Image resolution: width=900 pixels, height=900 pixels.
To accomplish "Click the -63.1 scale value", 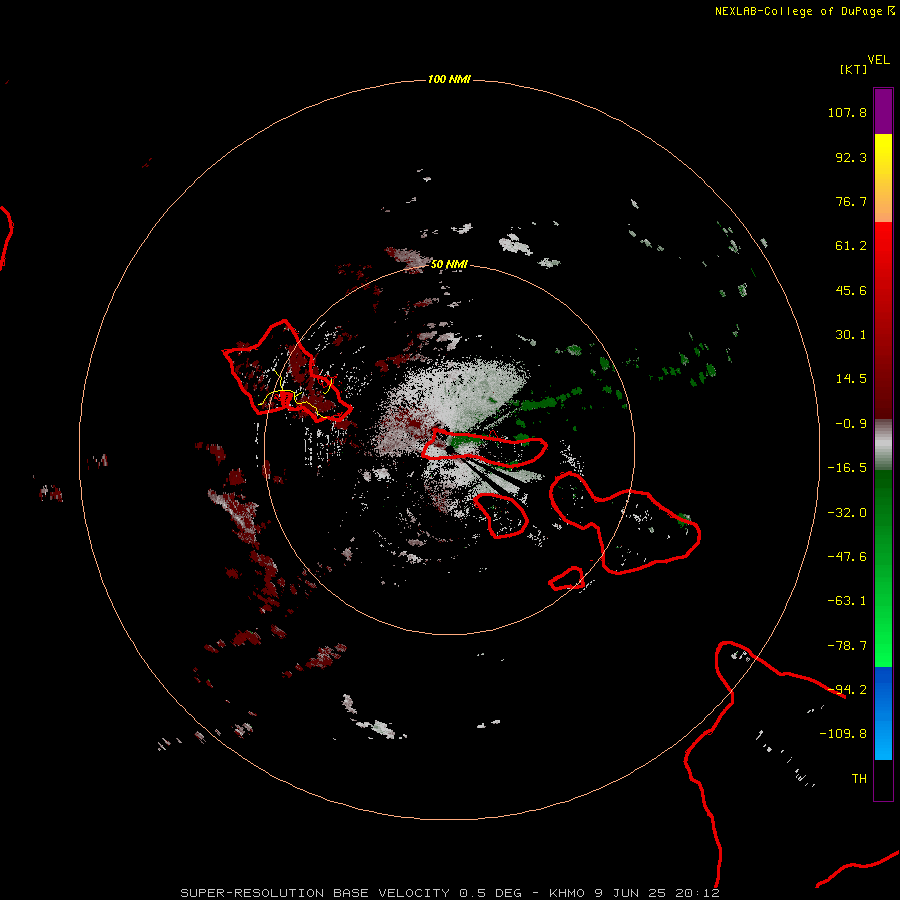I will [x=847, y=601].
